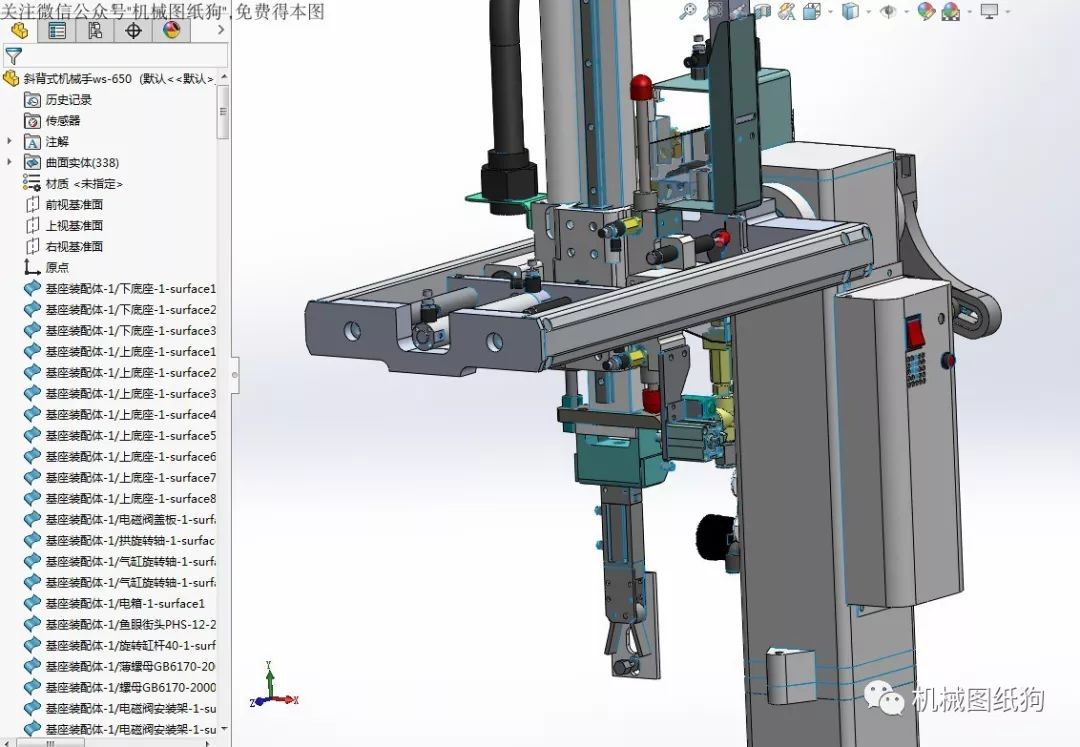The height and width of the screenshot is (747, 1080).
Task: Click the Dynamic Annotation Views icon
Action: click(x=787, y=11)
